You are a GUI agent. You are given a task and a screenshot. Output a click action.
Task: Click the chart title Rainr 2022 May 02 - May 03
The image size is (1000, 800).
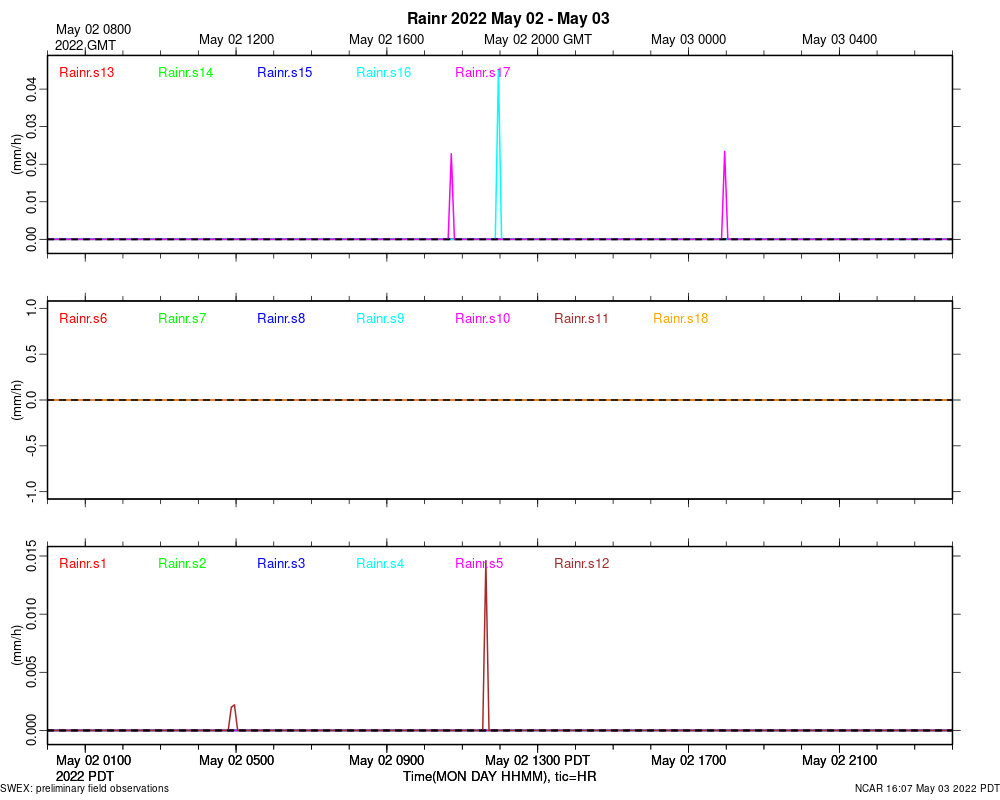(508, 19)
